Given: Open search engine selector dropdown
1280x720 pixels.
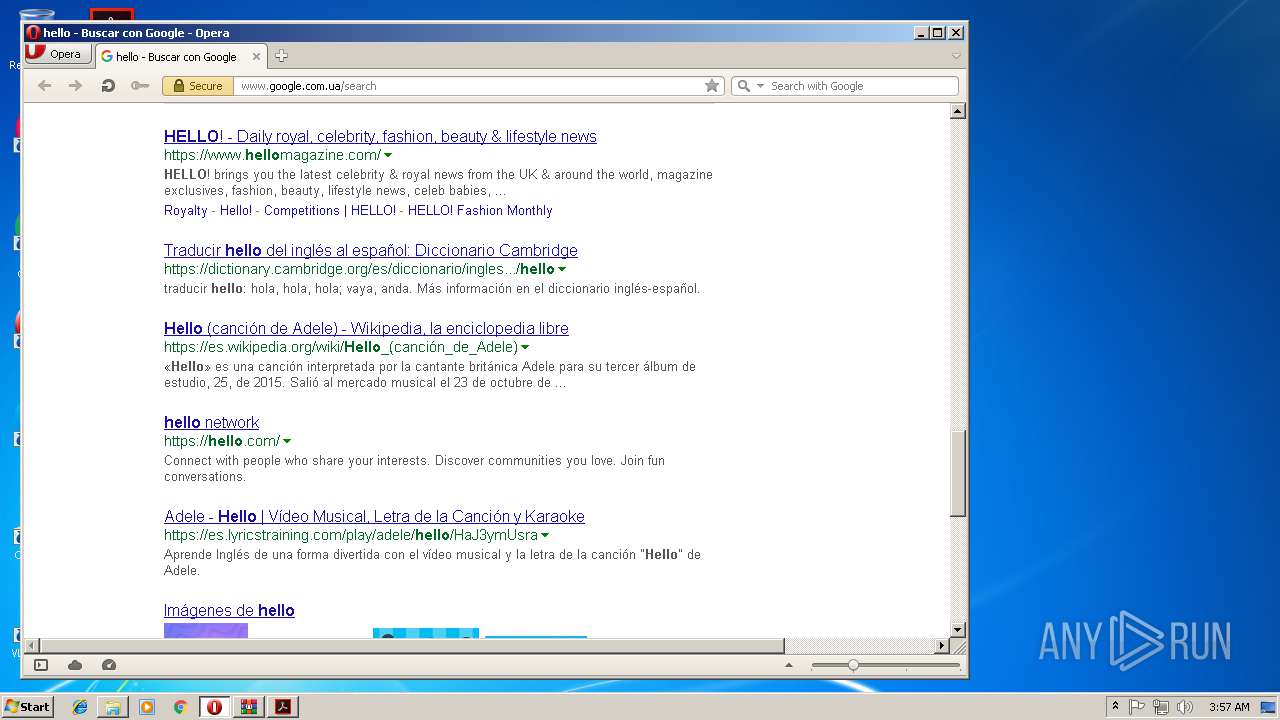Looking at the screenshot, I should point(750,86).
